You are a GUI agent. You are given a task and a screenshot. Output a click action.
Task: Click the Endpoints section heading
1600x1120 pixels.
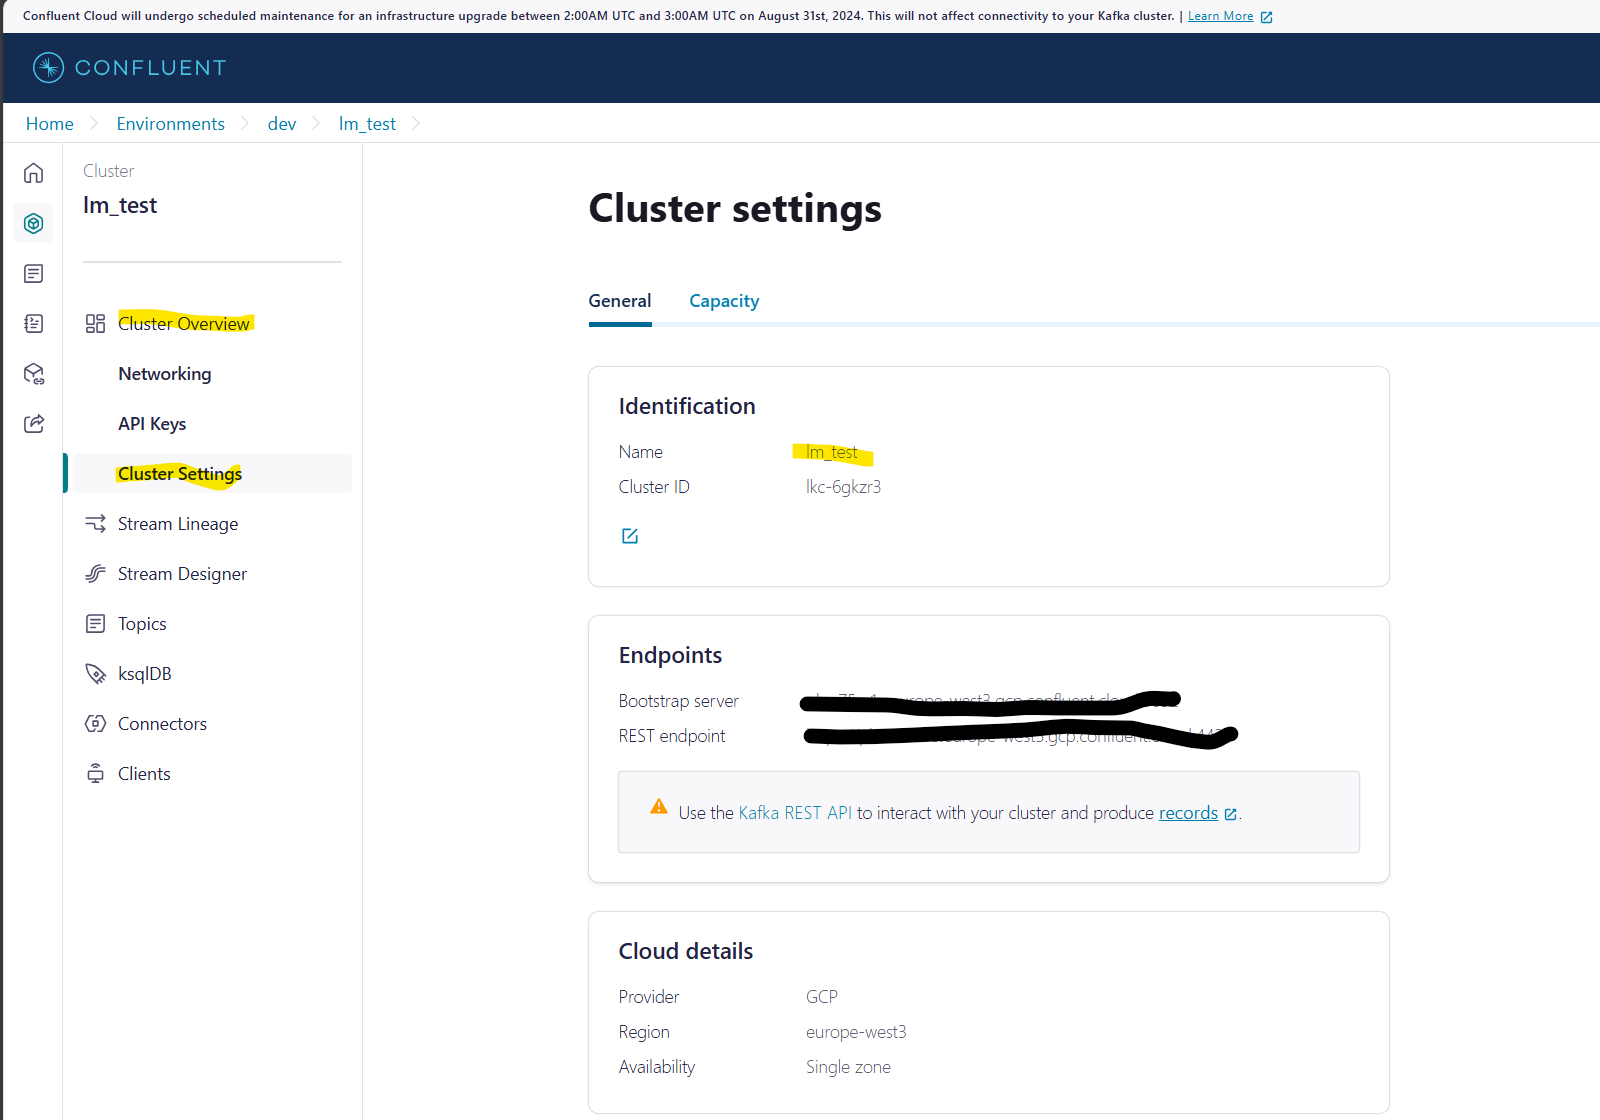click(670, 655)
